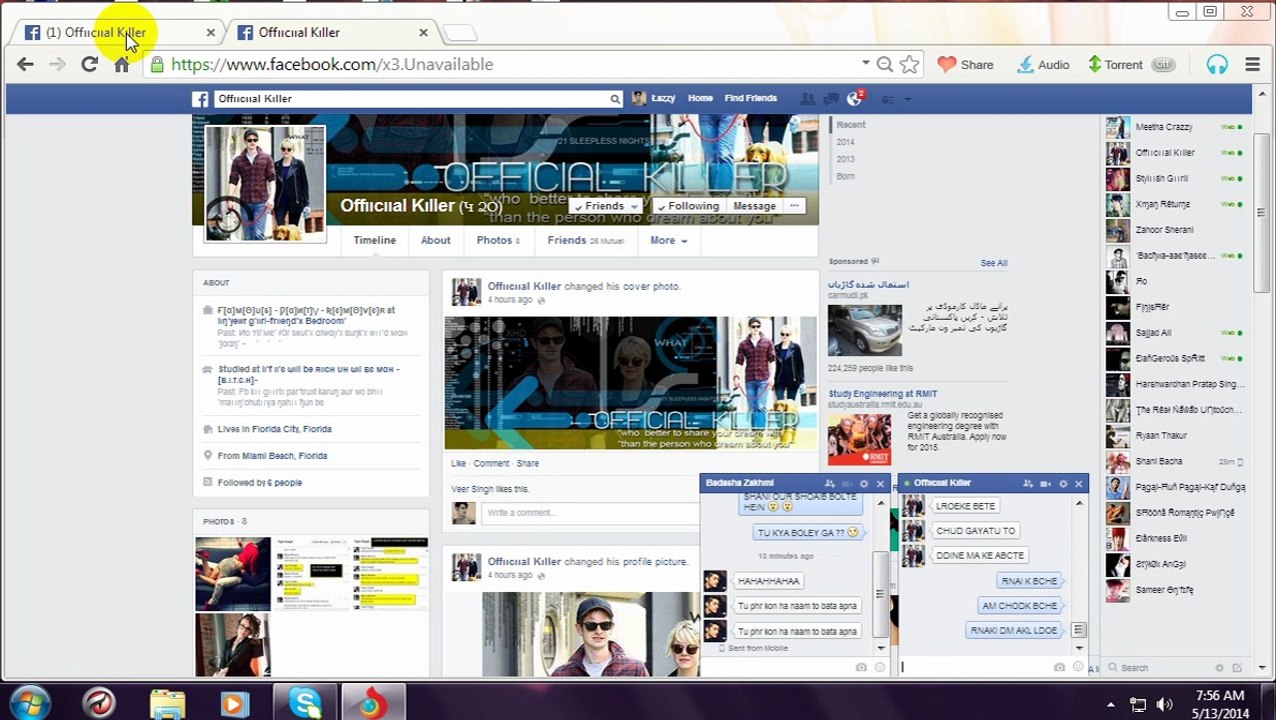Click the Message button on profile

click(x=754, y=206)
